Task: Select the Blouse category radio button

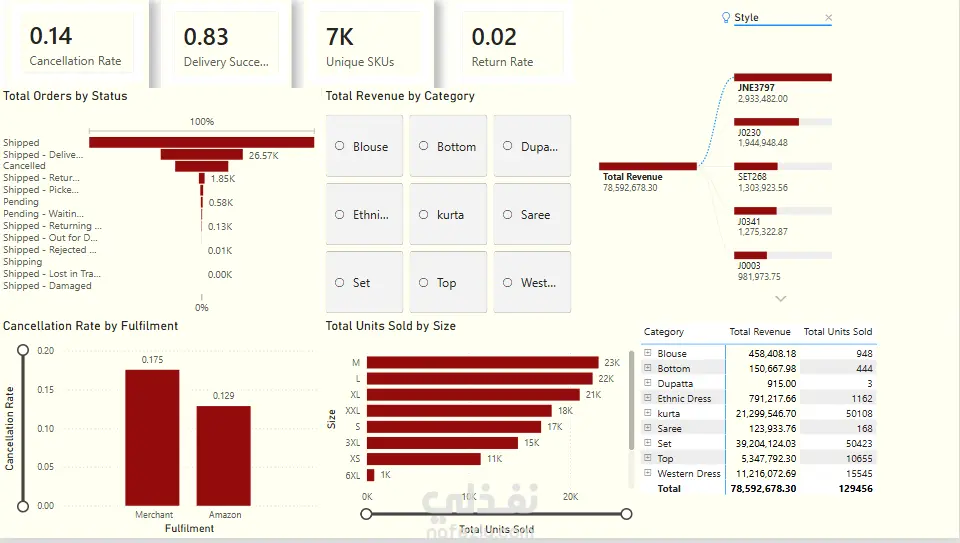Action: tap(340, 146)
